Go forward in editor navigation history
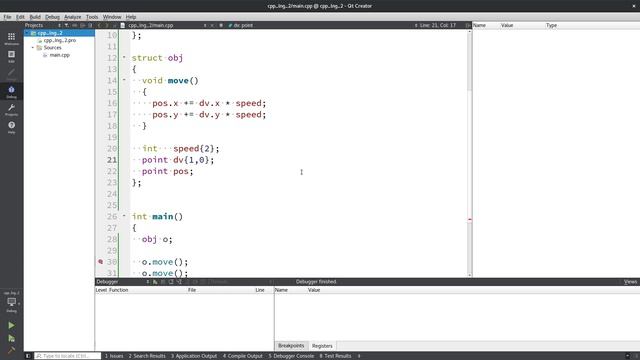The height and width of the screenshot is (360, 640). (x=107, y=25)
